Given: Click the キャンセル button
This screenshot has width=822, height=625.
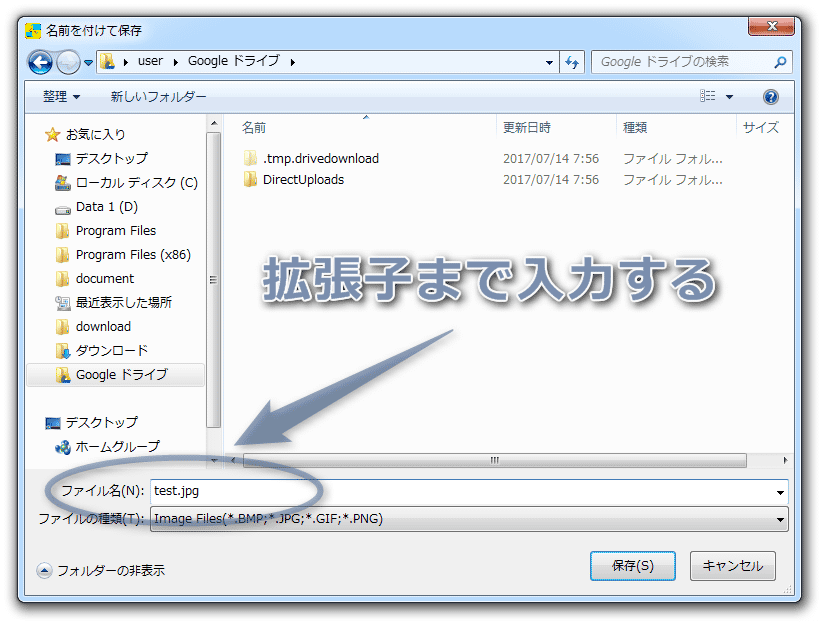Looking at the screenshot, I should pos(732,566).
